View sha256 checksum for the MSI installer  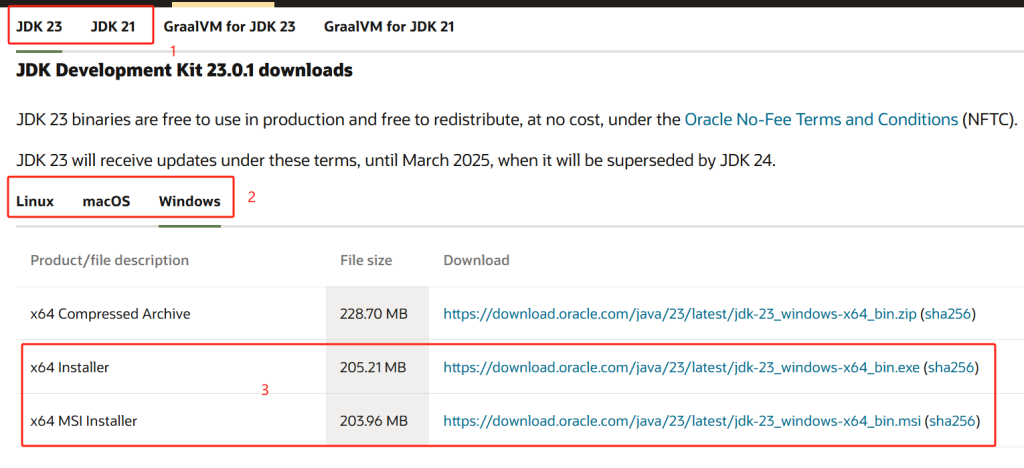[950, 421]
